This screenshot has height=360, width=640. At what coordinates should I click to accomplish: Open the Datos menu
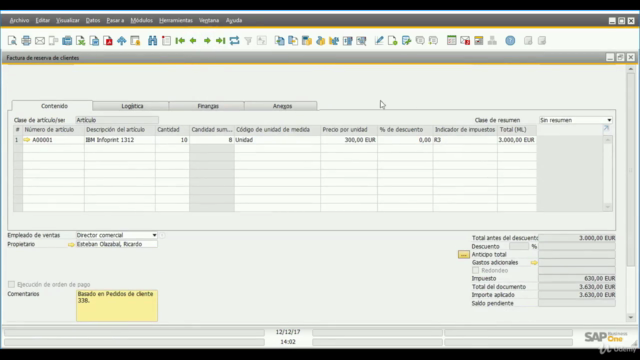coord(93,20)
